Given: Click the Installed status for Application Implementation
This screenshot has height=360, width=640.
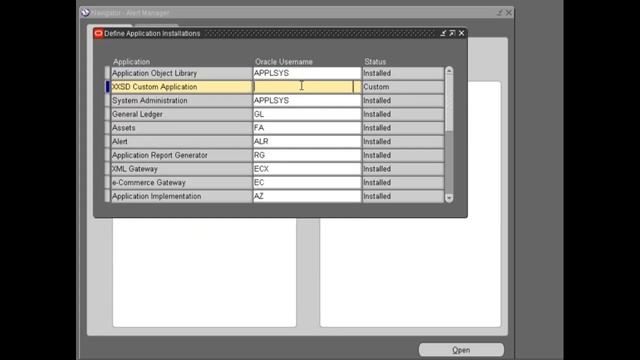Looking at the screenshot, I should tap(403, 196).
